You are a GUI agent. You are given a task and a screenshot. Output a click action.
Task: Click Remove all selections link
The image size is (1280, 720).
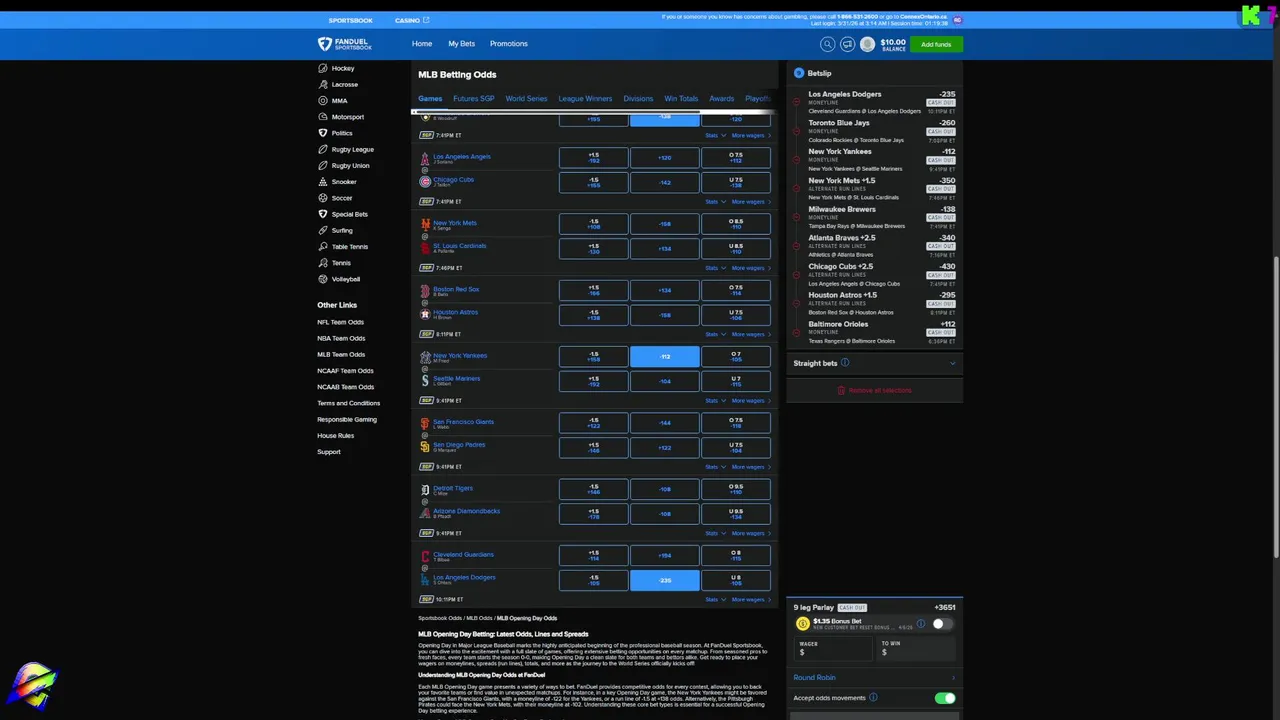(874, 390)
